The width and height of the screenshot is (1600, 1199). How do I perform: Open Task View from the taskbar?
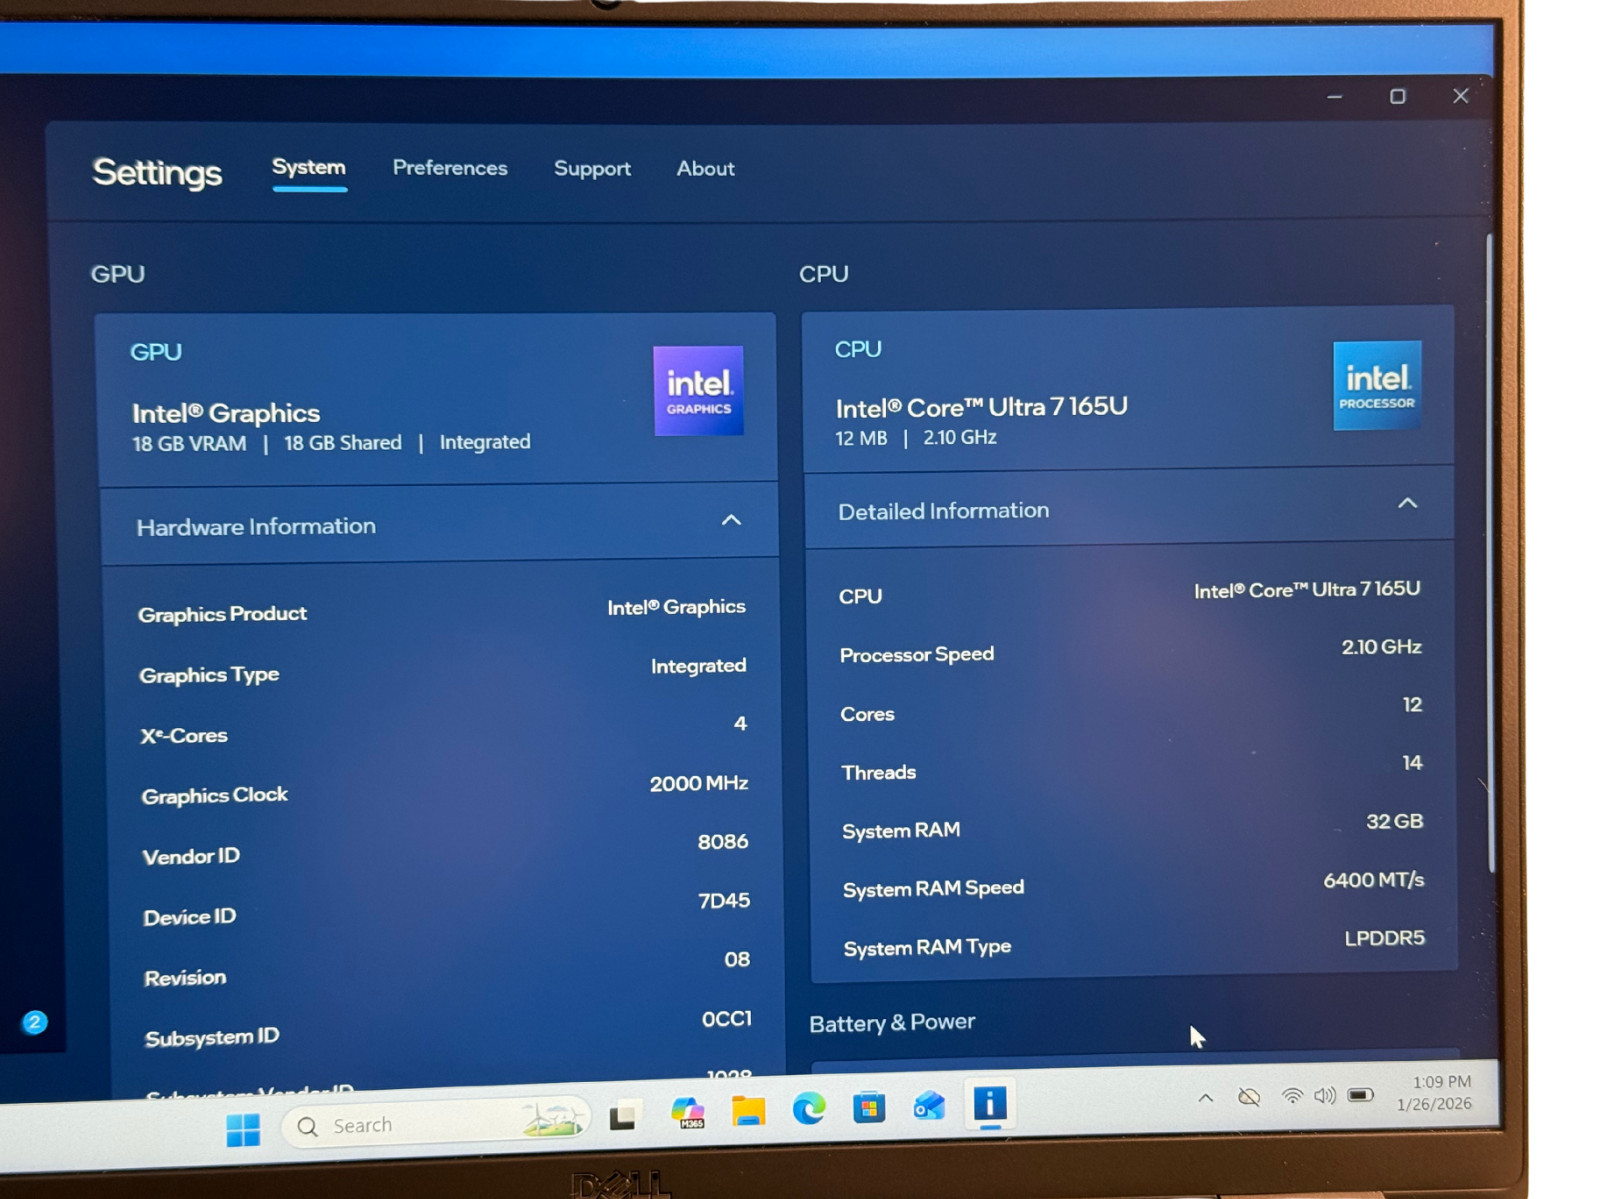click(x=624, y=1115)
